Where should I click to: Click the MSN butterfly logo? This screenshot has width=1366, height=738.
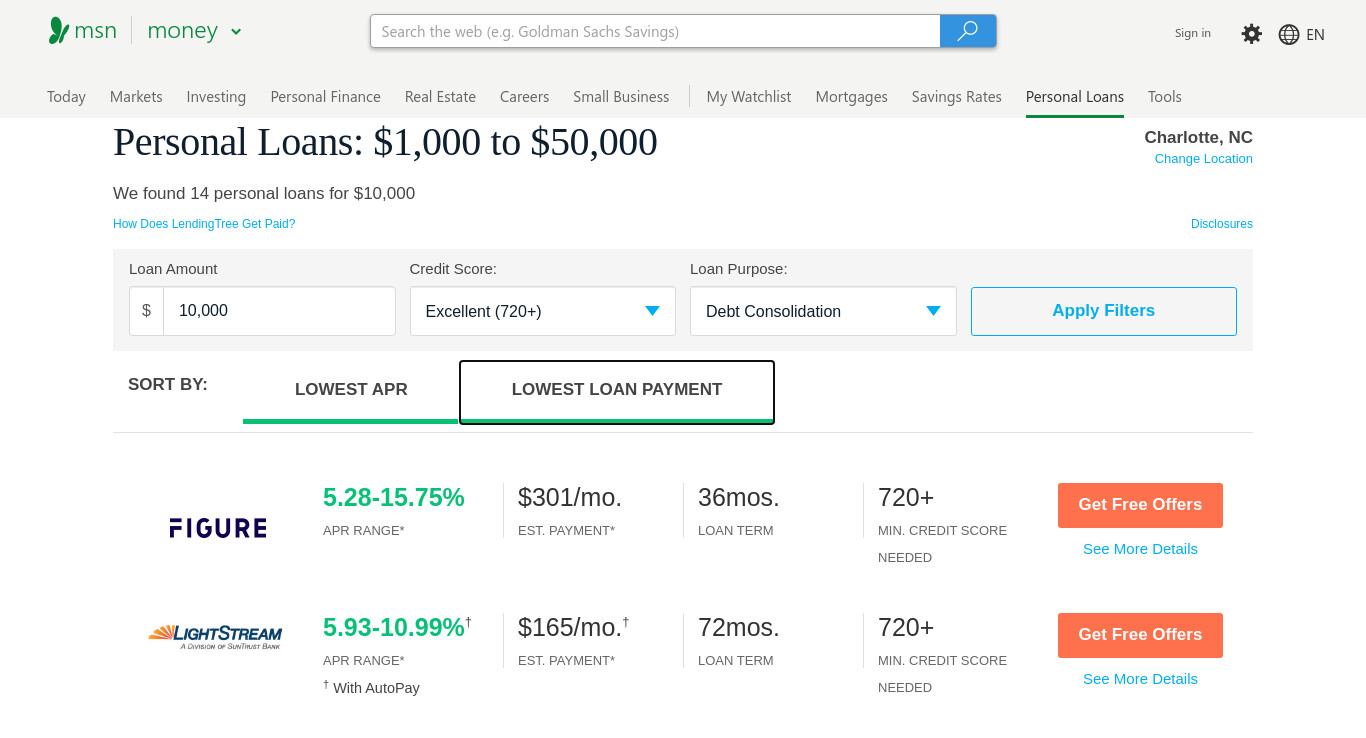pyautogui.click(x=59, y=31)
